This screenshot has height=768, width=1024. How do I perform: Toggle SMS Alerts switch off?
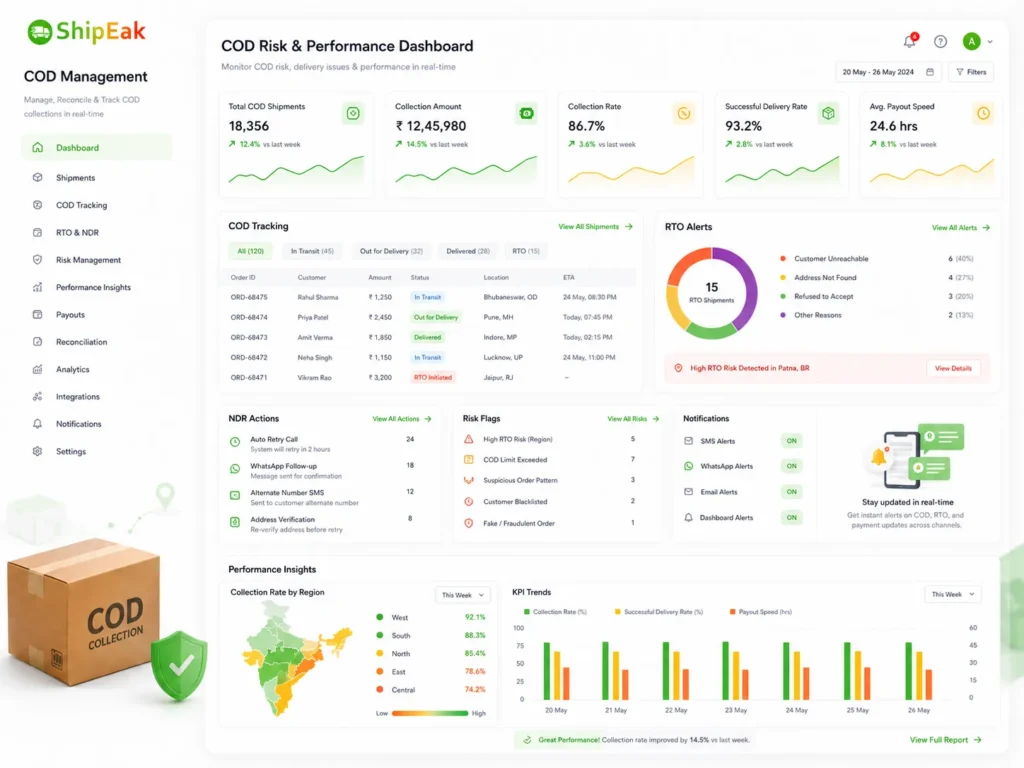click(x=792, y=441)
